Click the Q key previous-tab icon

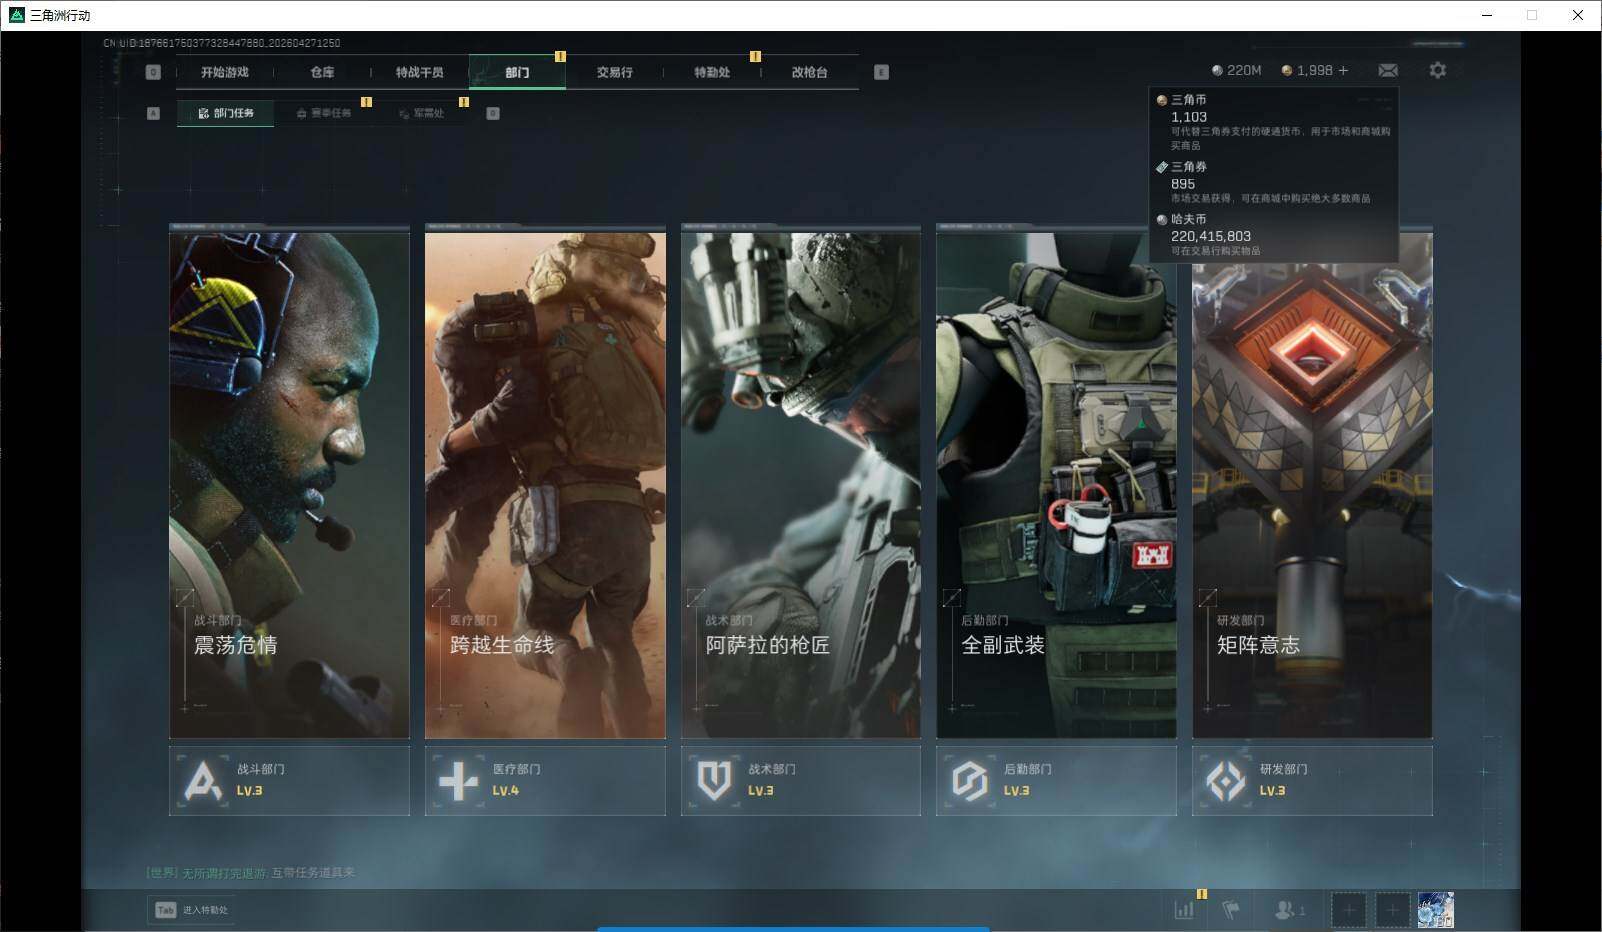point(153,72)
